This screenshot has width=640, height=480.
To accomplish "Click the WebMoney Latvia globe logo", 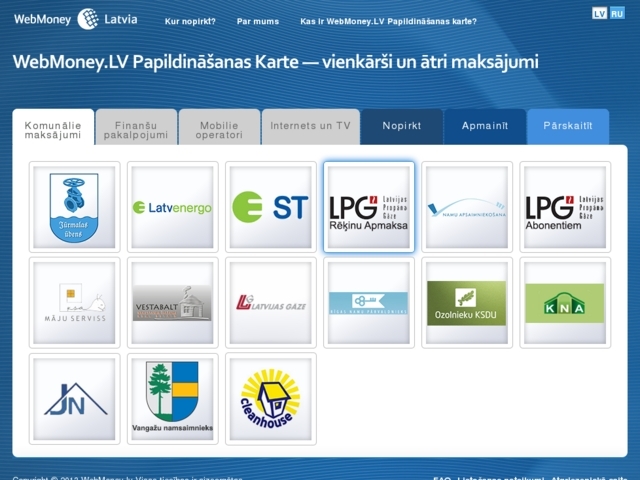I will tap(88, 19).
